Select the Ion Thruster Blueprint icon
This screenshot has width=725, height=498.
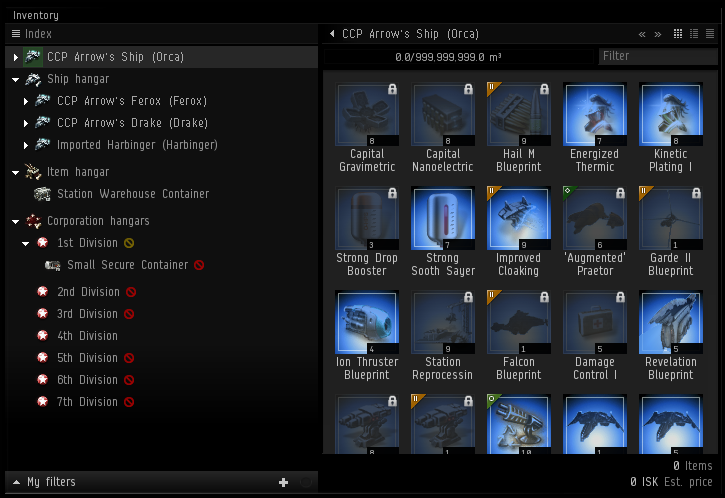point(367,322)
